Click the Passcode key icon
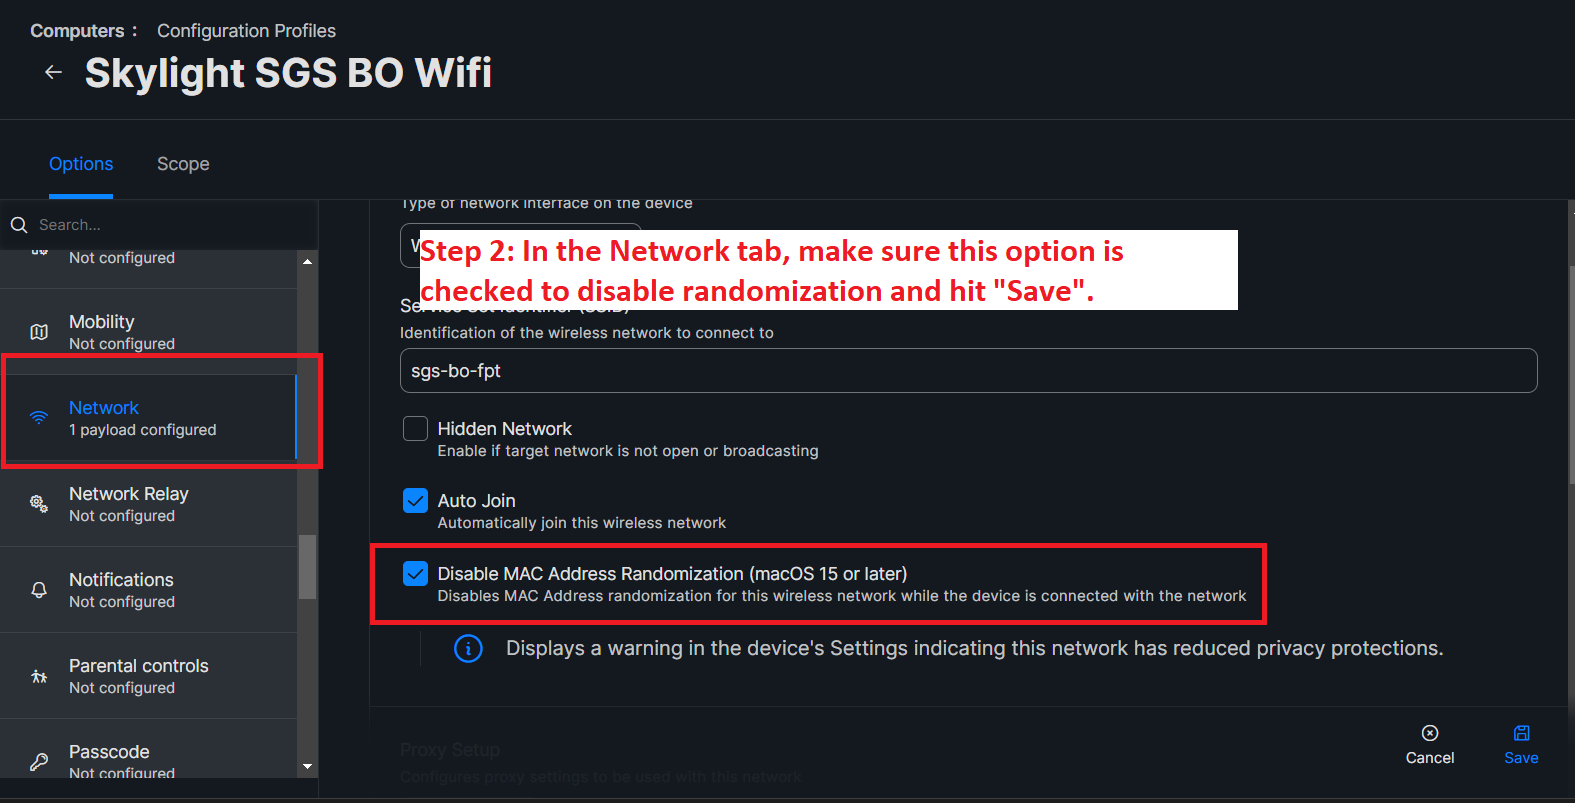 click(39, 762)
